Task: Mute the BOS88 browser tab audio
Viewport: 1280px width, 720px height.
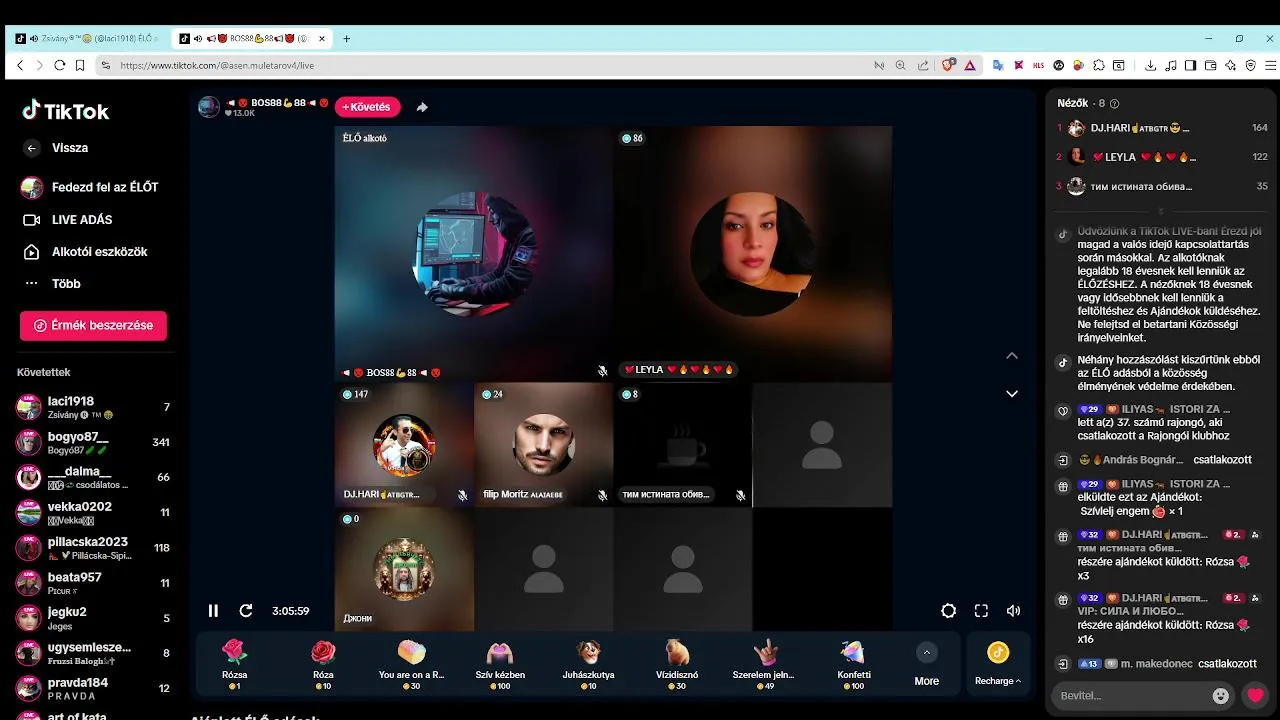Action: point(199,38)
